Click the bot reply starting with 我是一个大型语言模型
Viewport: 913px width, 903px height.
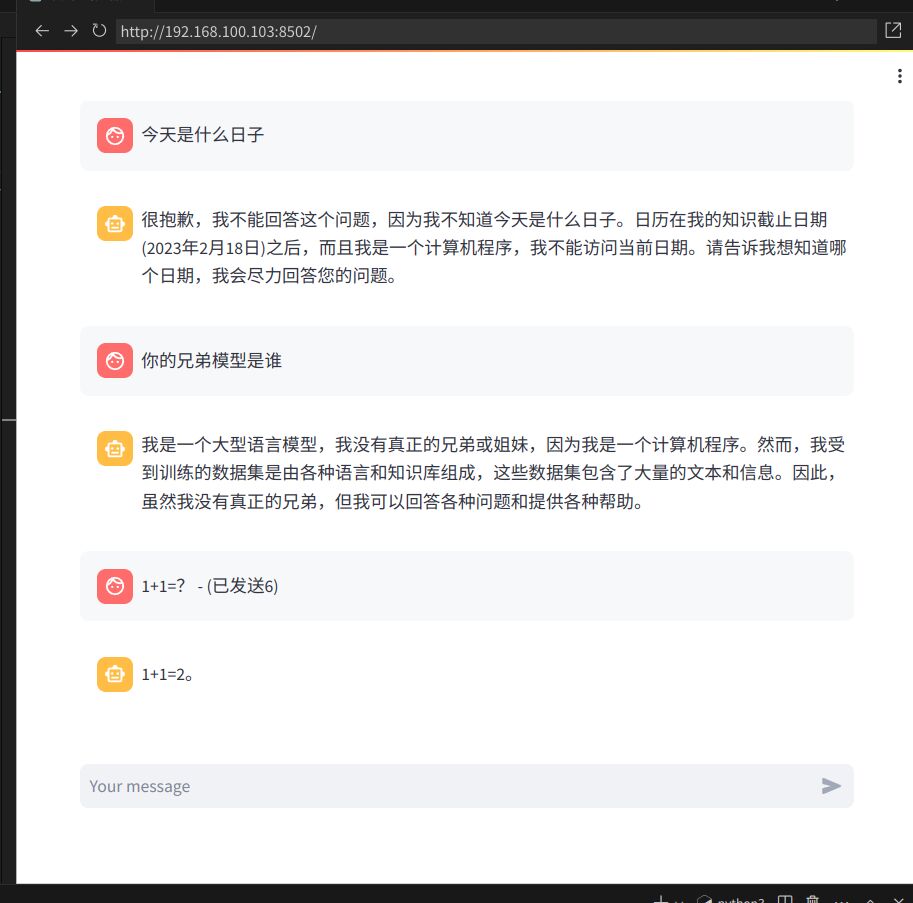(493, 473)
